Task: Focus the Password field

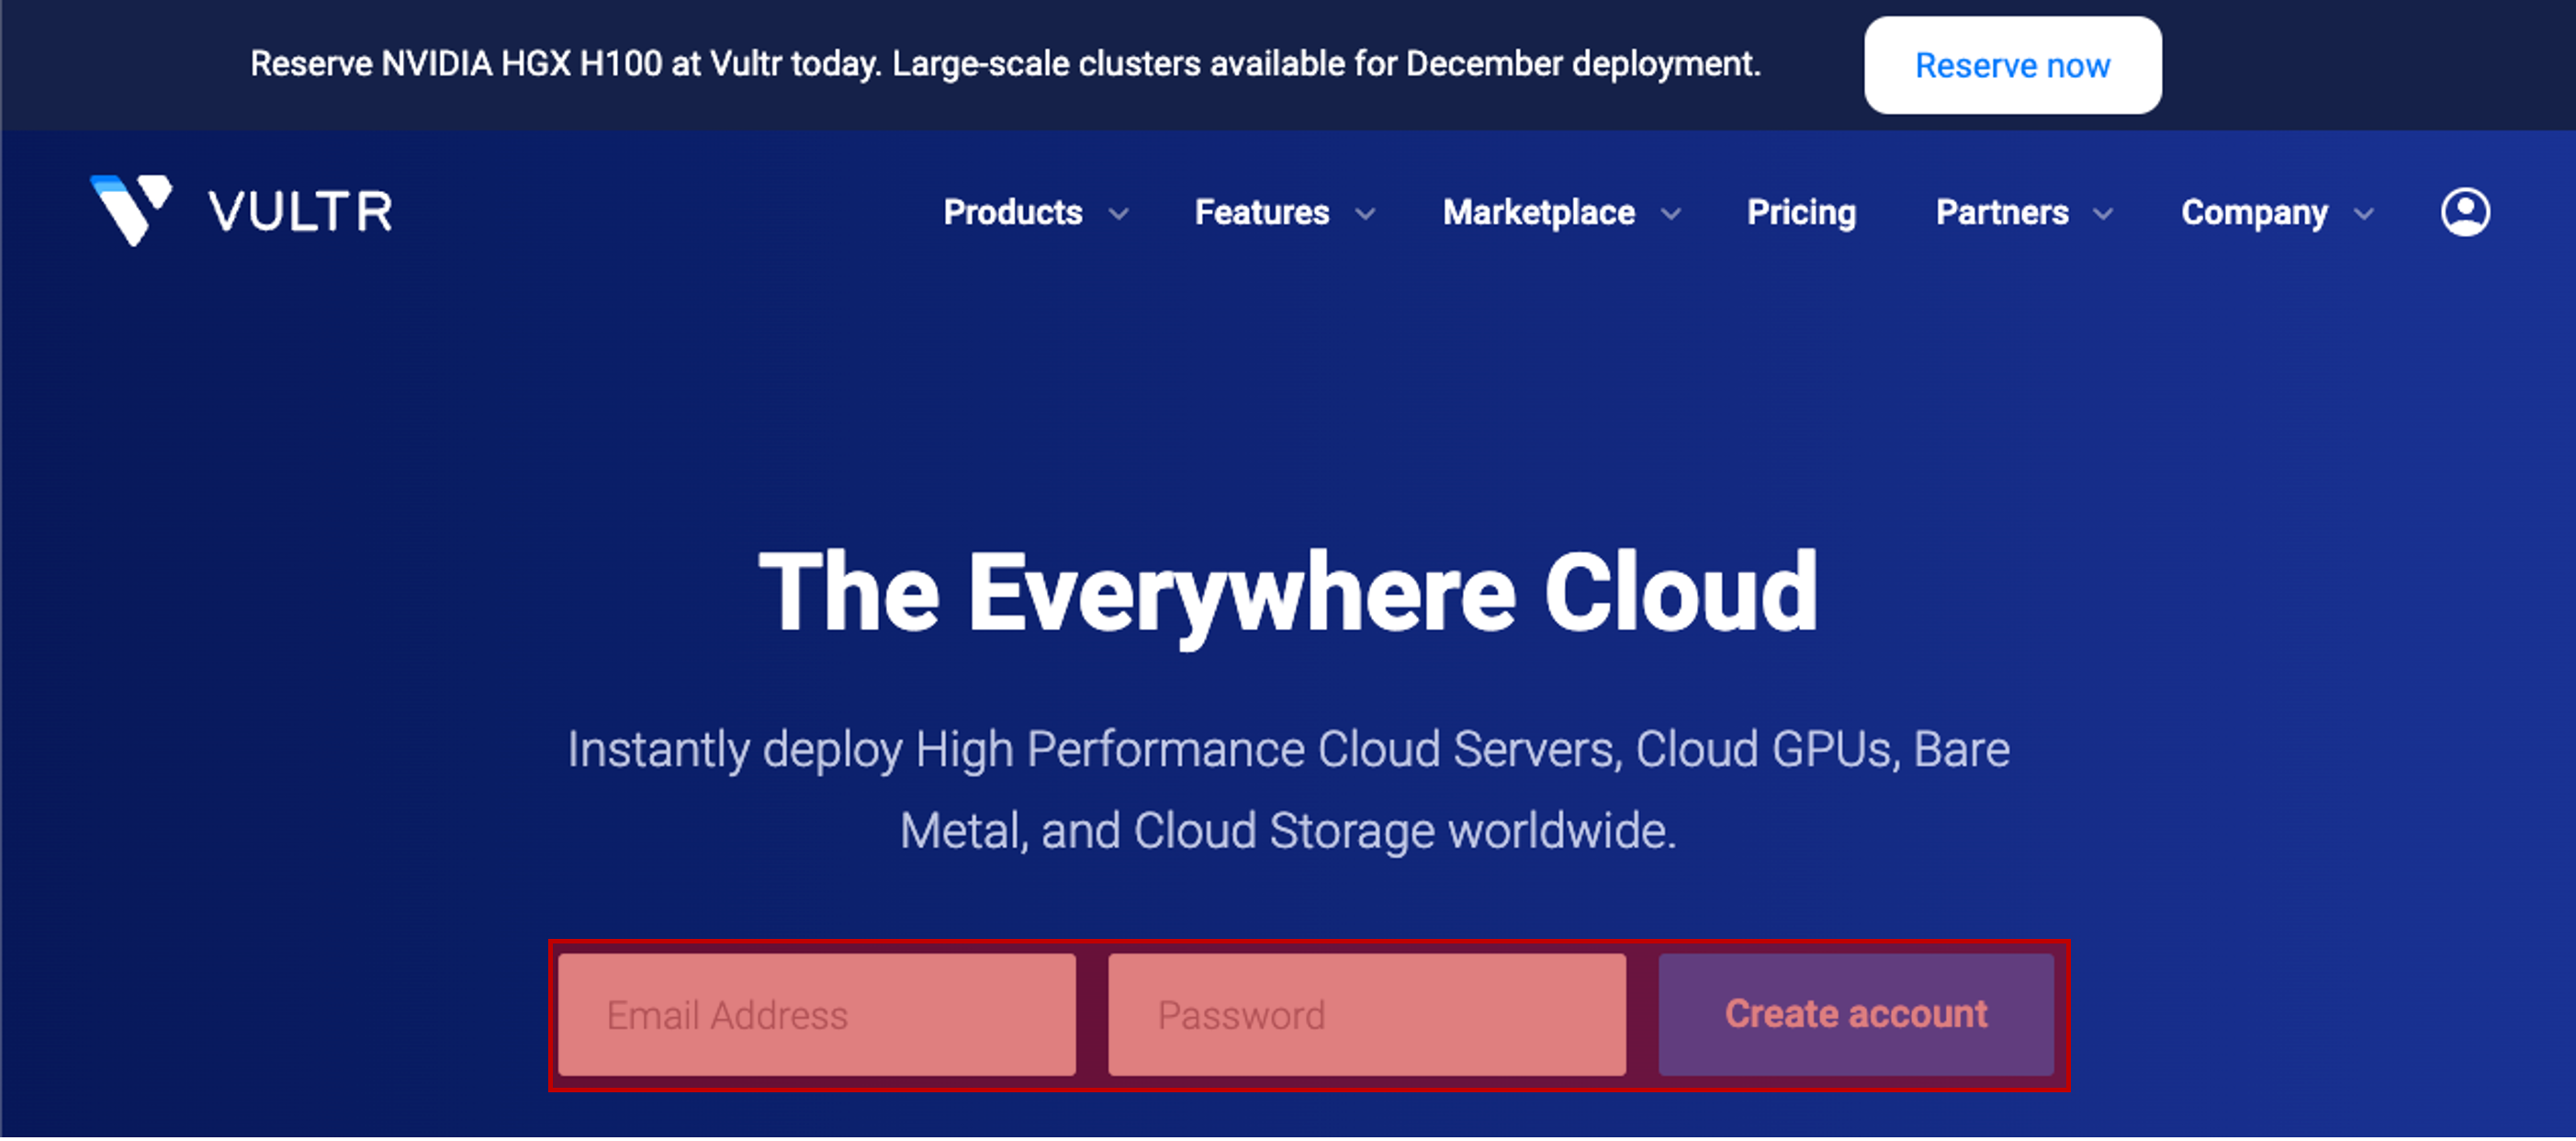Action: click(1366, 1014)
